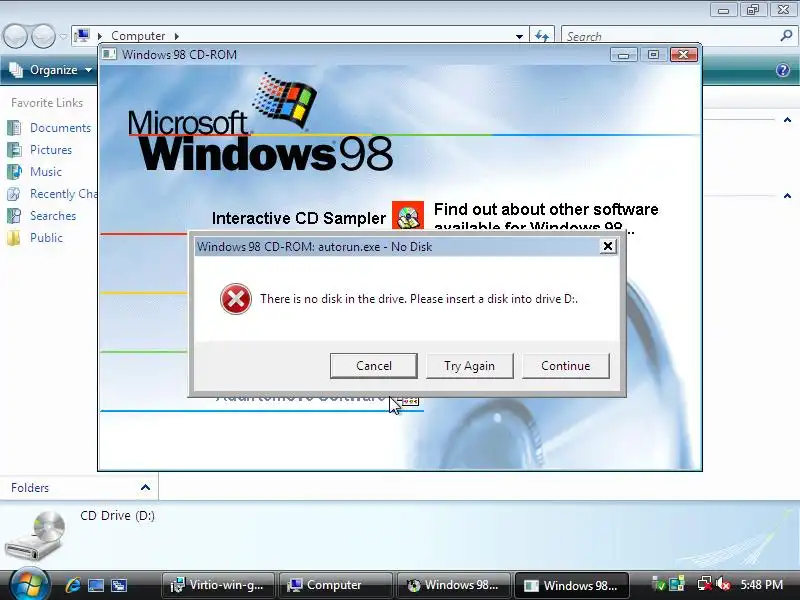Click Computer in the address bar

point(138,36)
